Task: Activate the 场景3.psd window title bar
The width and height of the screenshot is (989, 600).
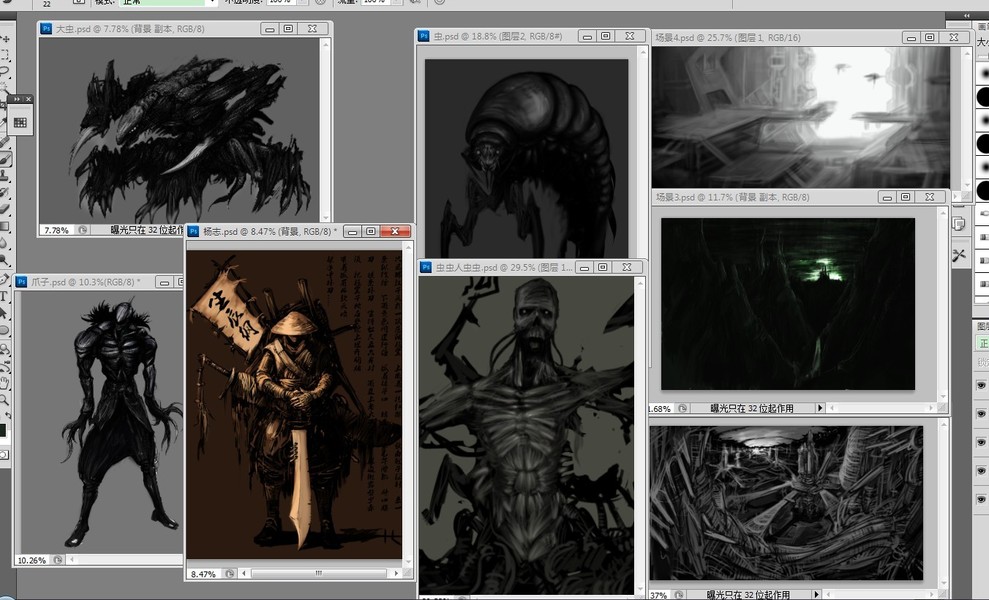Action: click(x=799, y=197)
